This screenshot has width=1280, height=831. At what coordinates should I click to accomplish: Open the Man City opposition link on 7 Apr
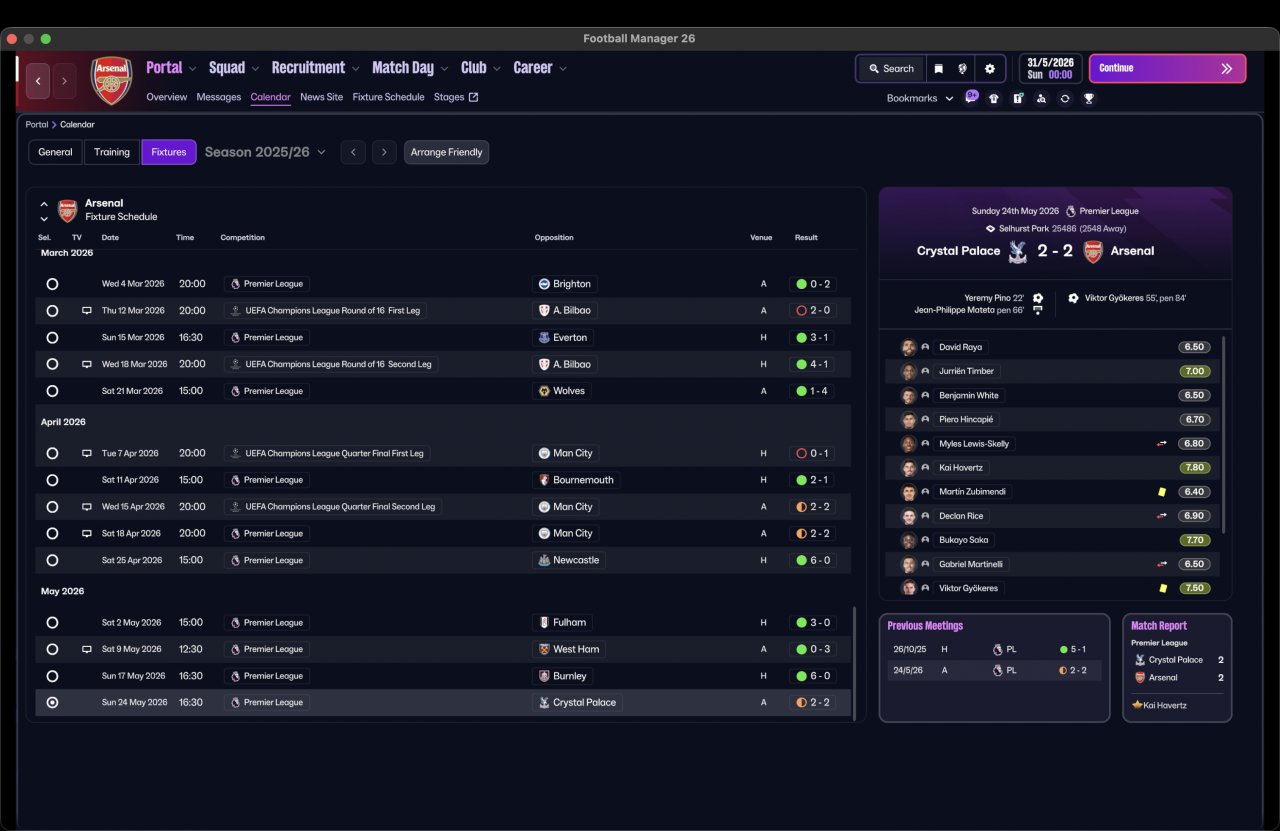tap(565, 453)
